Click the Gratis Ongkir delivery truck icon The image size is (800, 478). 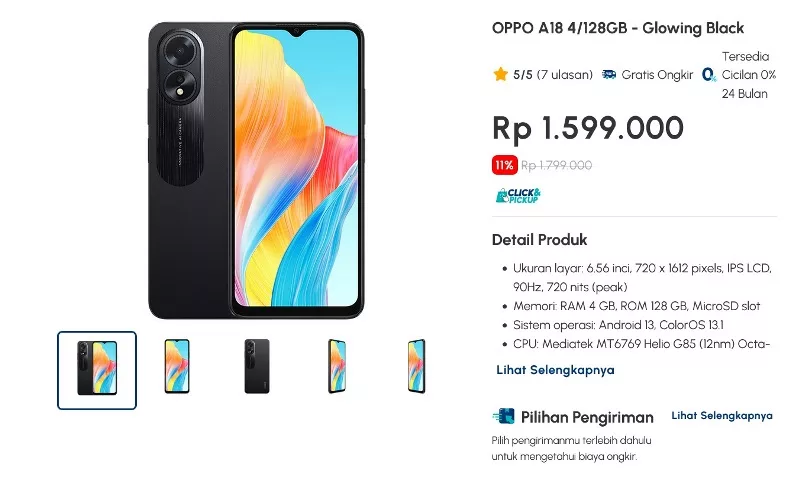pyautogui.click(x=609, y=74)
